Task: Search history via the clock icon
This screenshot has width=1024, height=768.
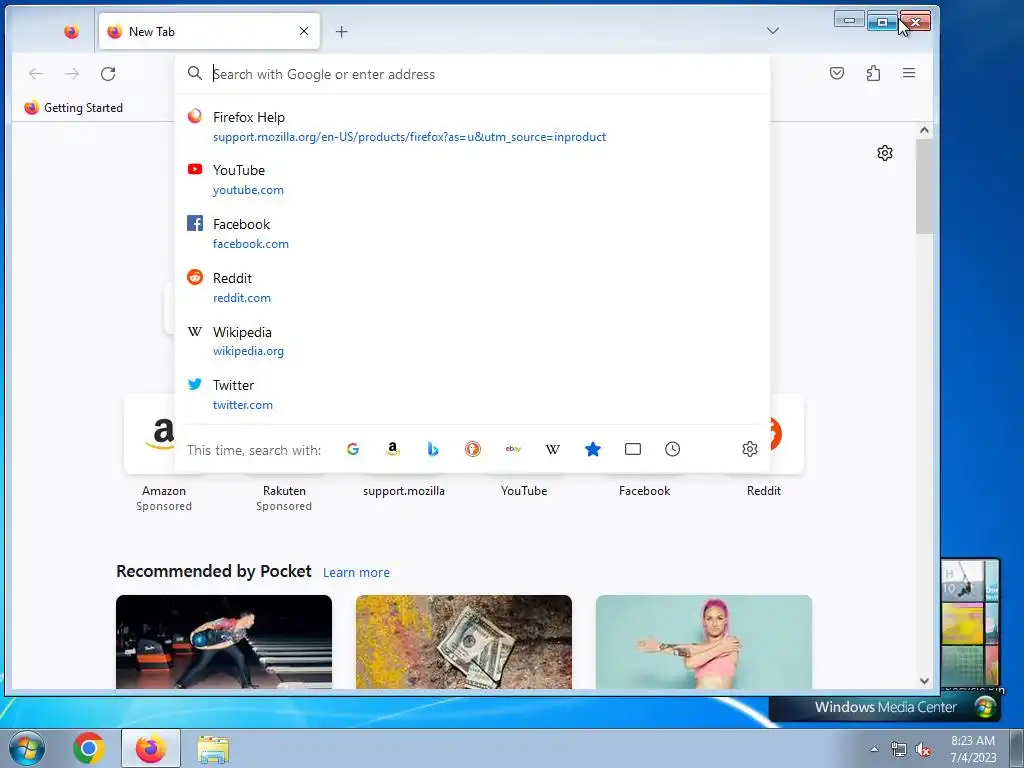Action: point(673,449)
